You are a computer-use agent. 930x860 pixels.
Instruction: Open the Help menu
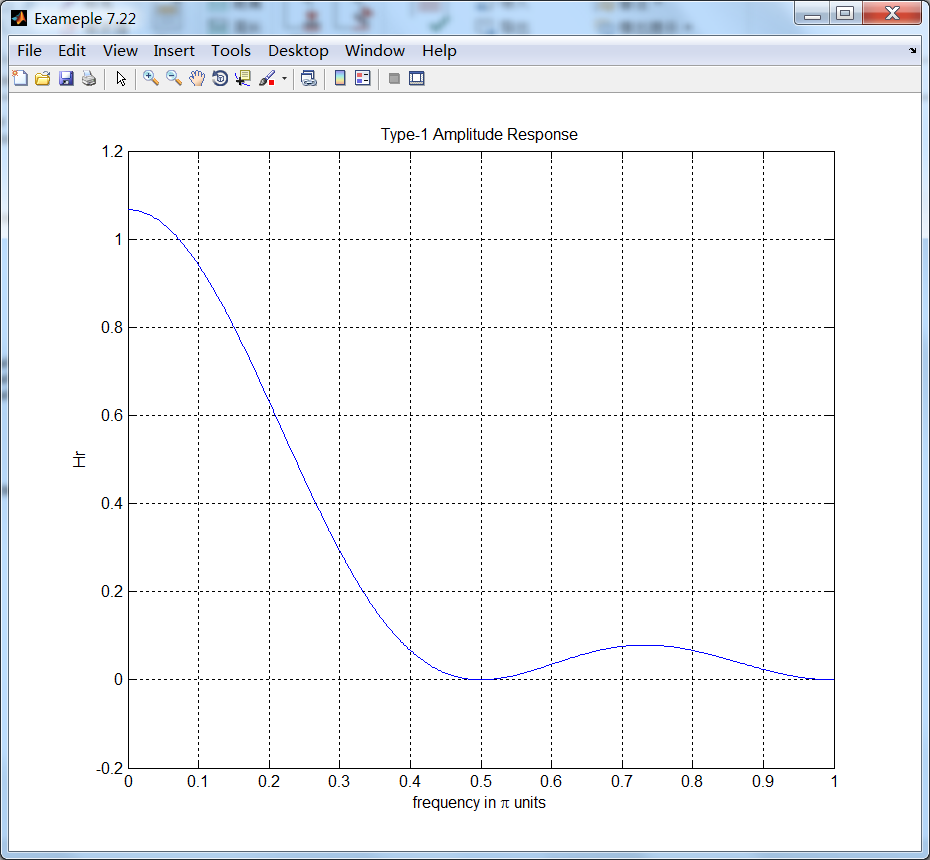point(439,51)
